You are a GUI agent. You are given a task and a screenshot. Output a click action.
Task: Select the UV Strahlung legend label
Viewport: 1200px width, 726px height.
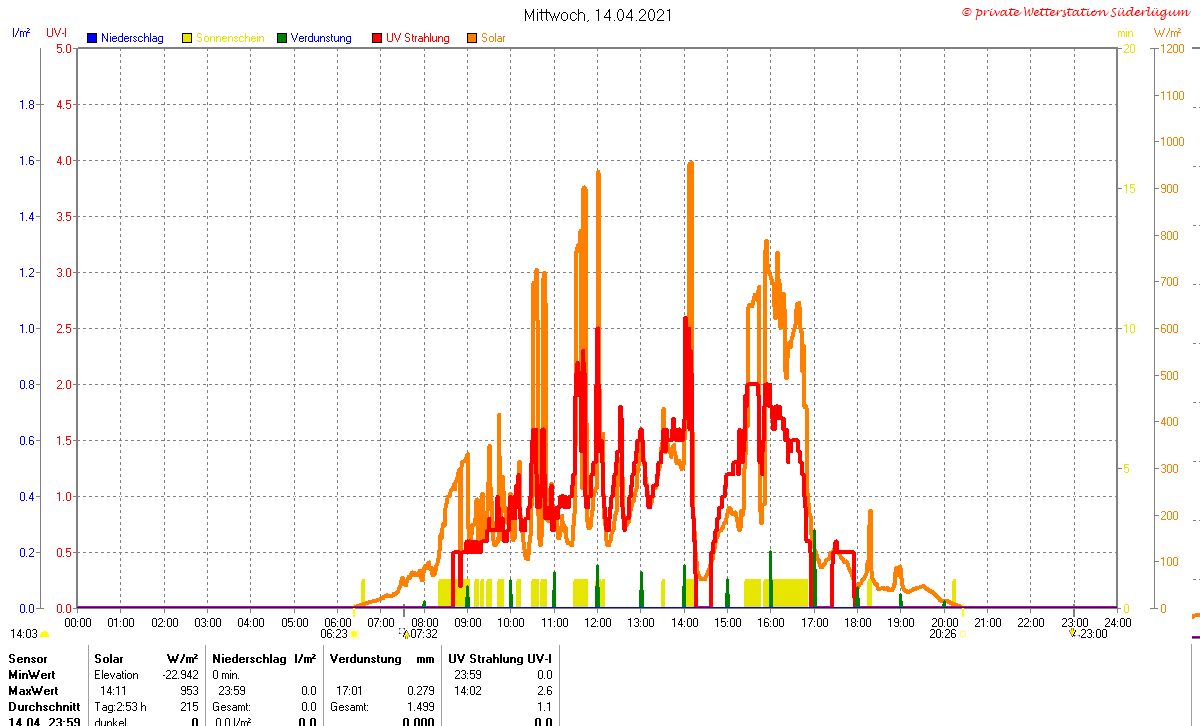[x=418, y=38]
